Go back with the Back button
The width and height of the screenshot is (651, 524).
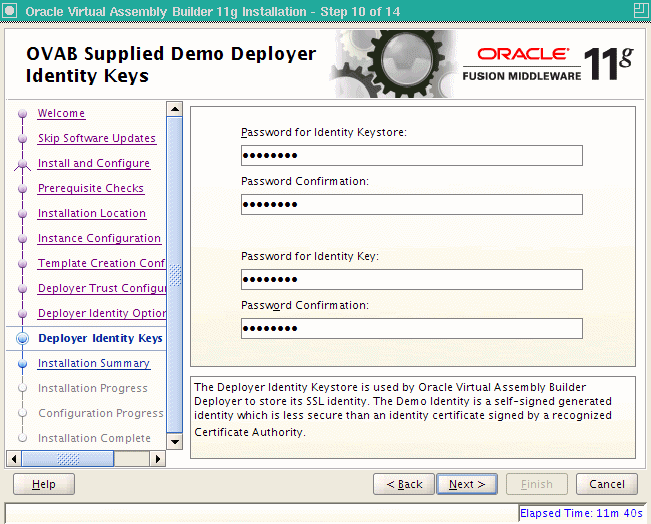tap(404, 484)
